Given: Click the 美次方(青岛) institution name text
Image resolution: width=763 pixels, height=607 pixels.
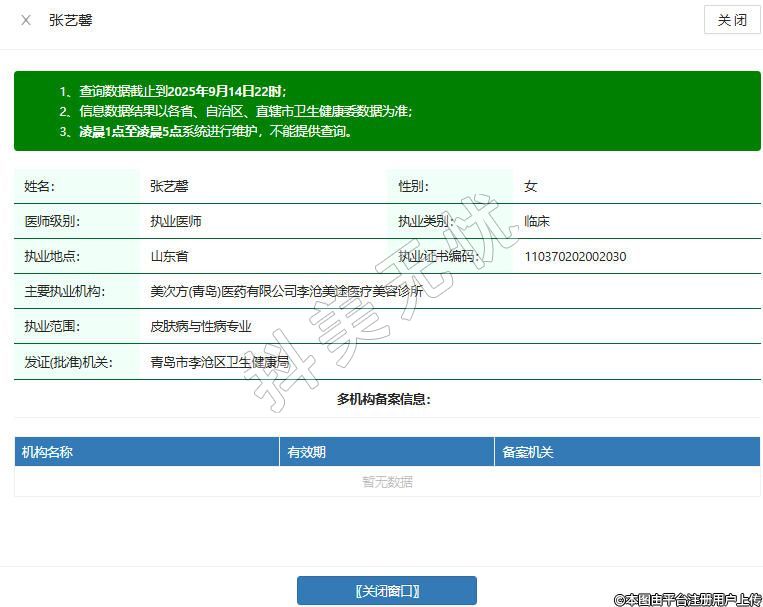Looking at the screenshot, I should point(286,292).
